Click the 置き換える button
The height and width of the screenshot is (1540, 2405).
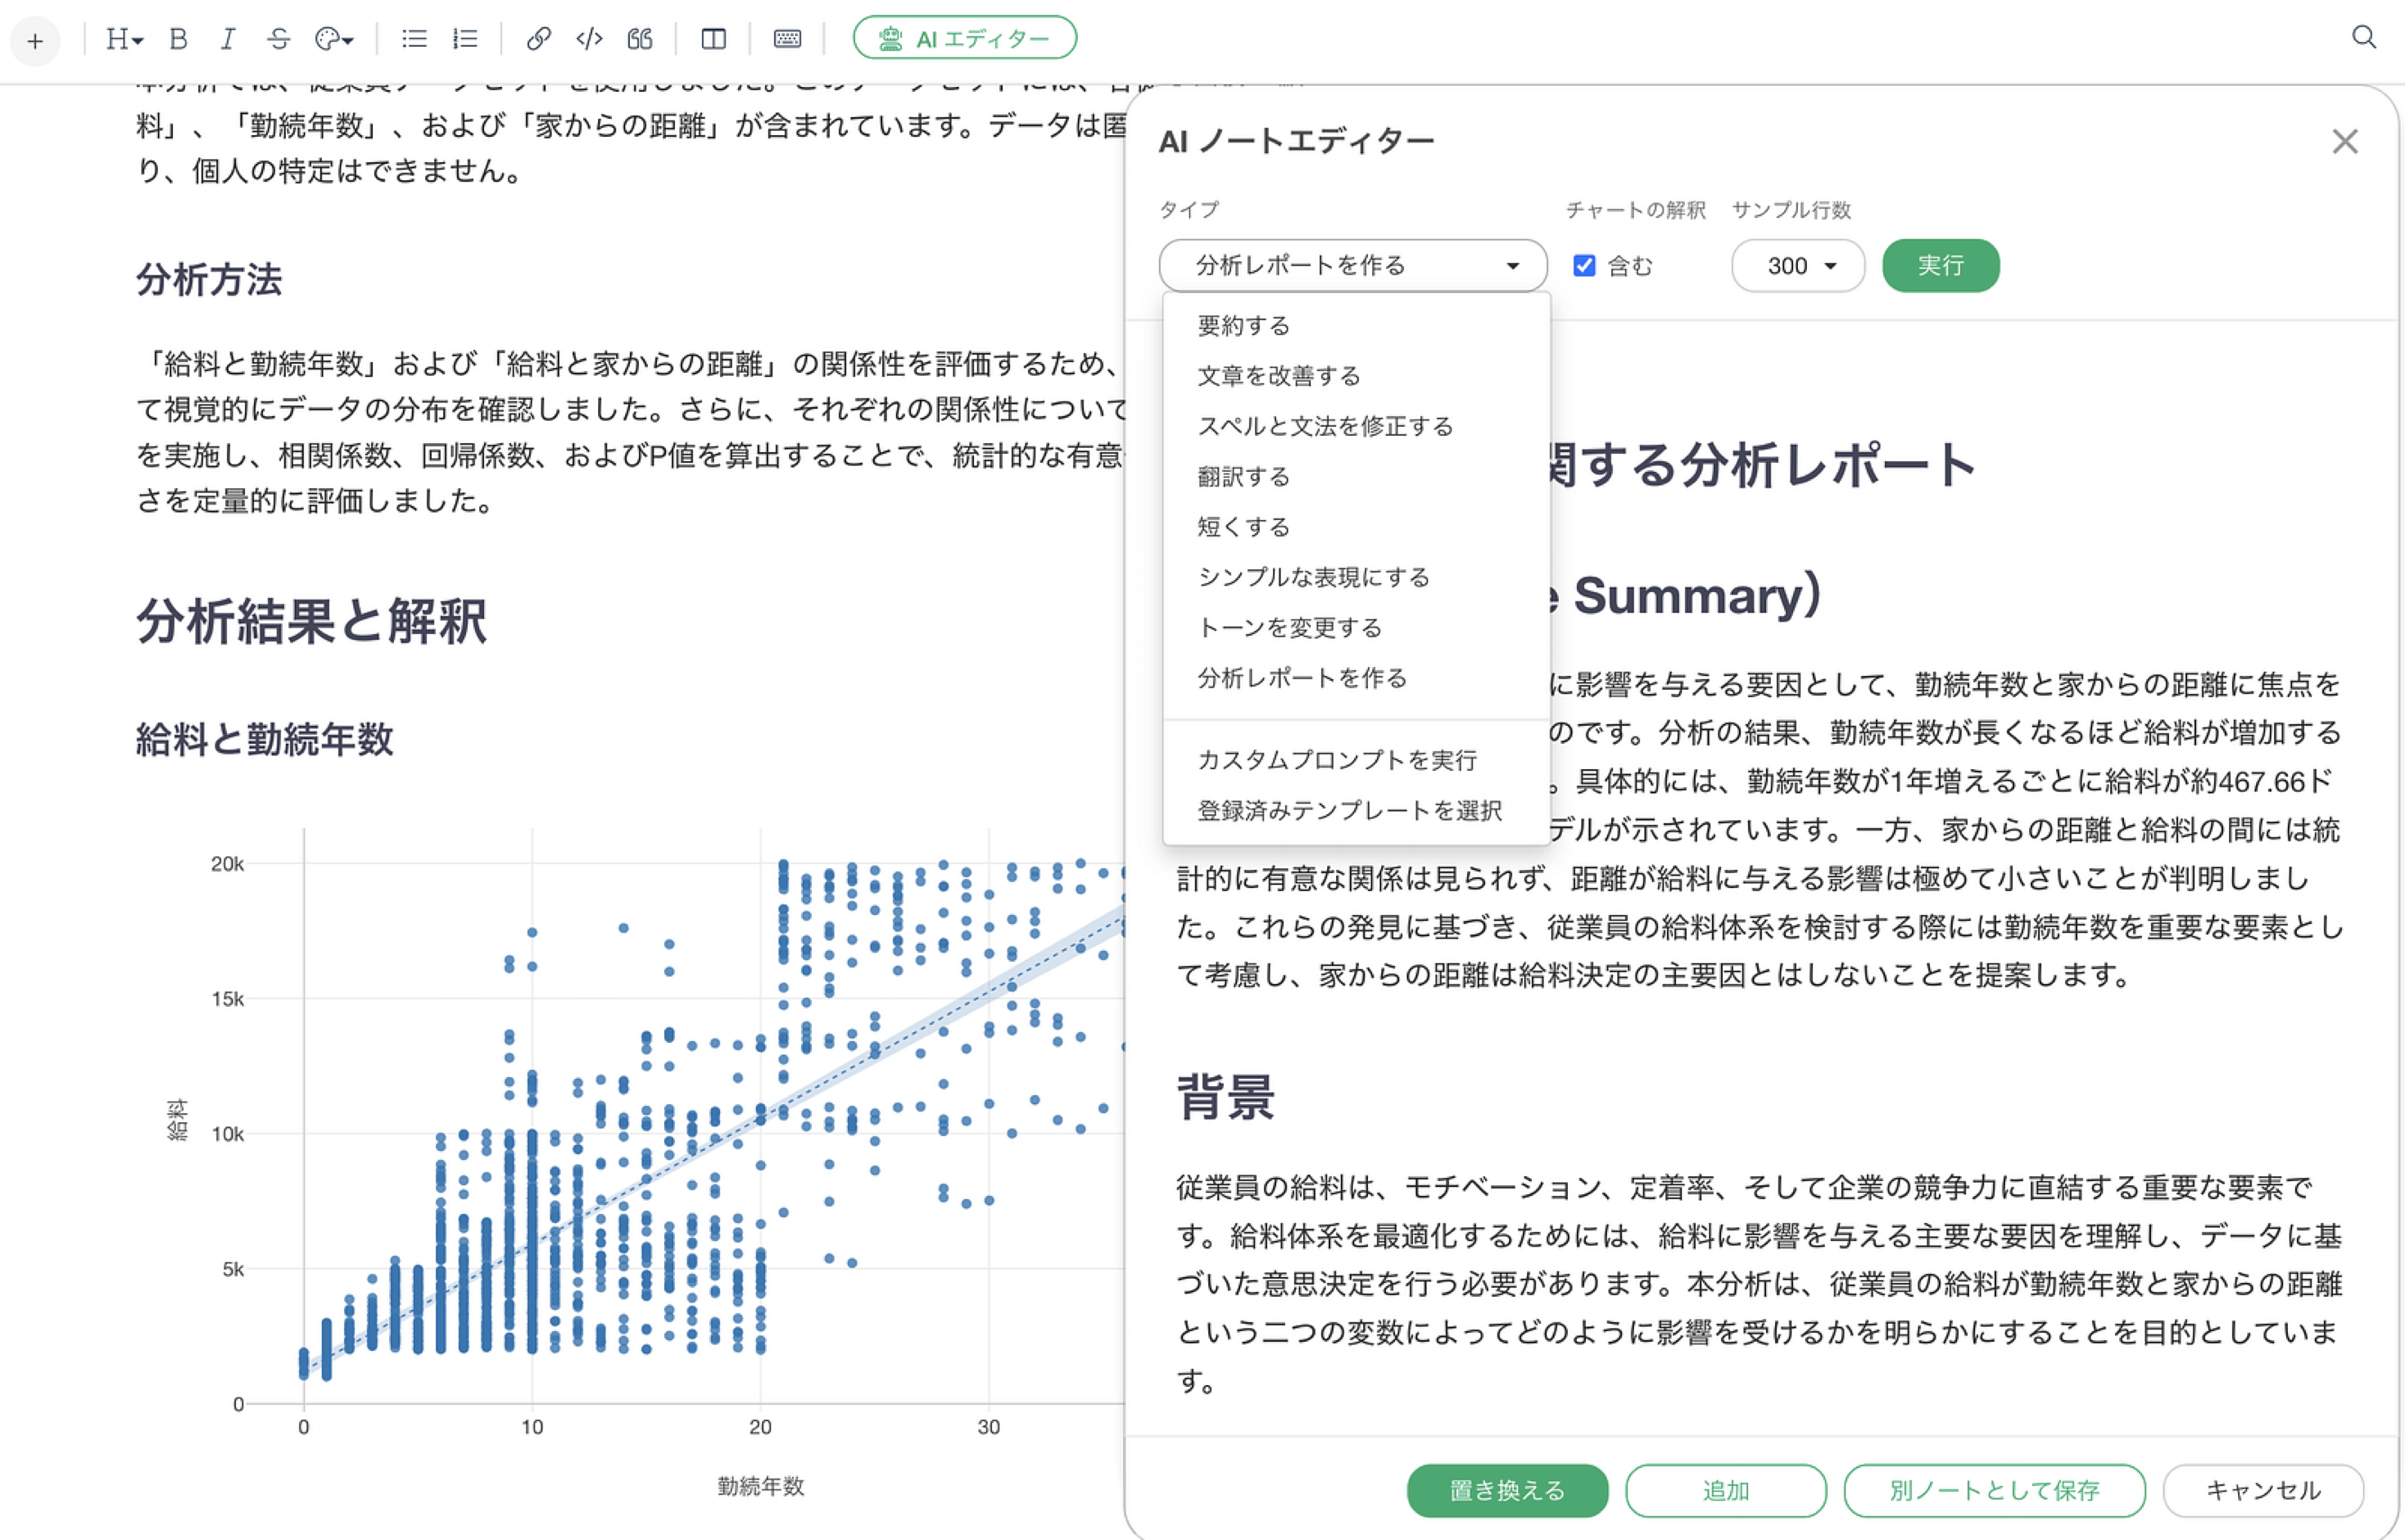tap(1506, 1490)
